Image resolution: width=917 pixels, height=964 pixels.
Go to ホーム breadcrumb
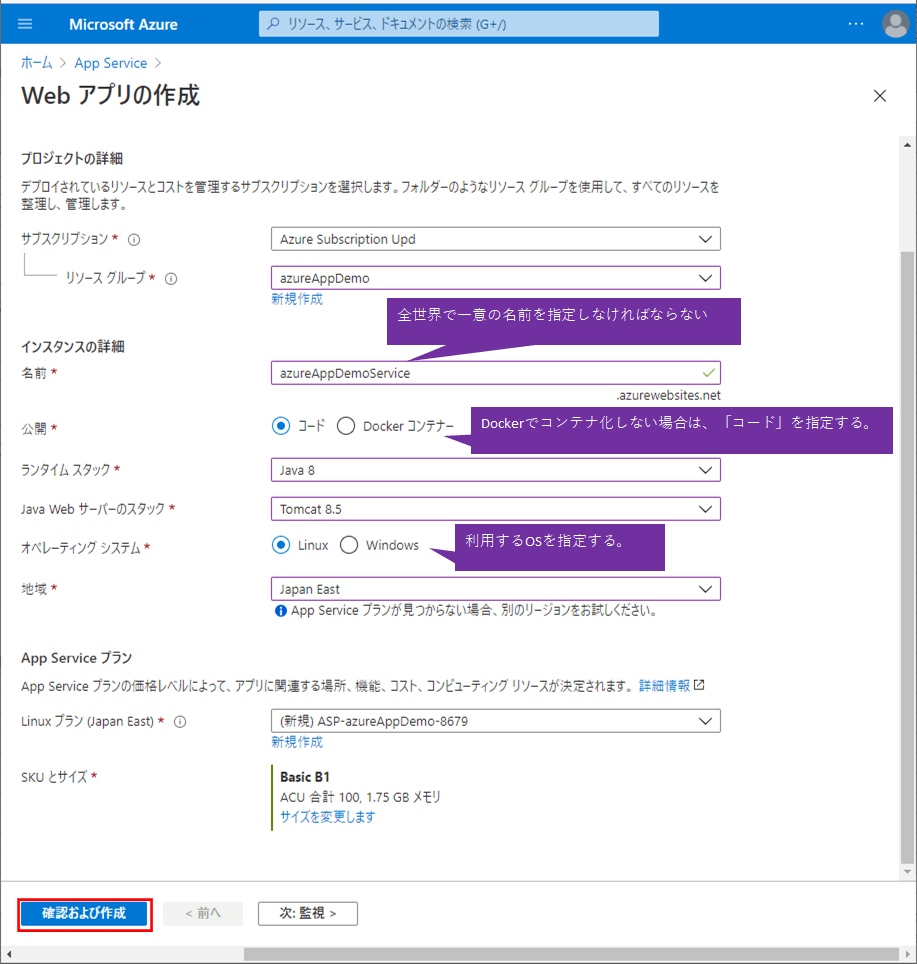pos(37,63)
